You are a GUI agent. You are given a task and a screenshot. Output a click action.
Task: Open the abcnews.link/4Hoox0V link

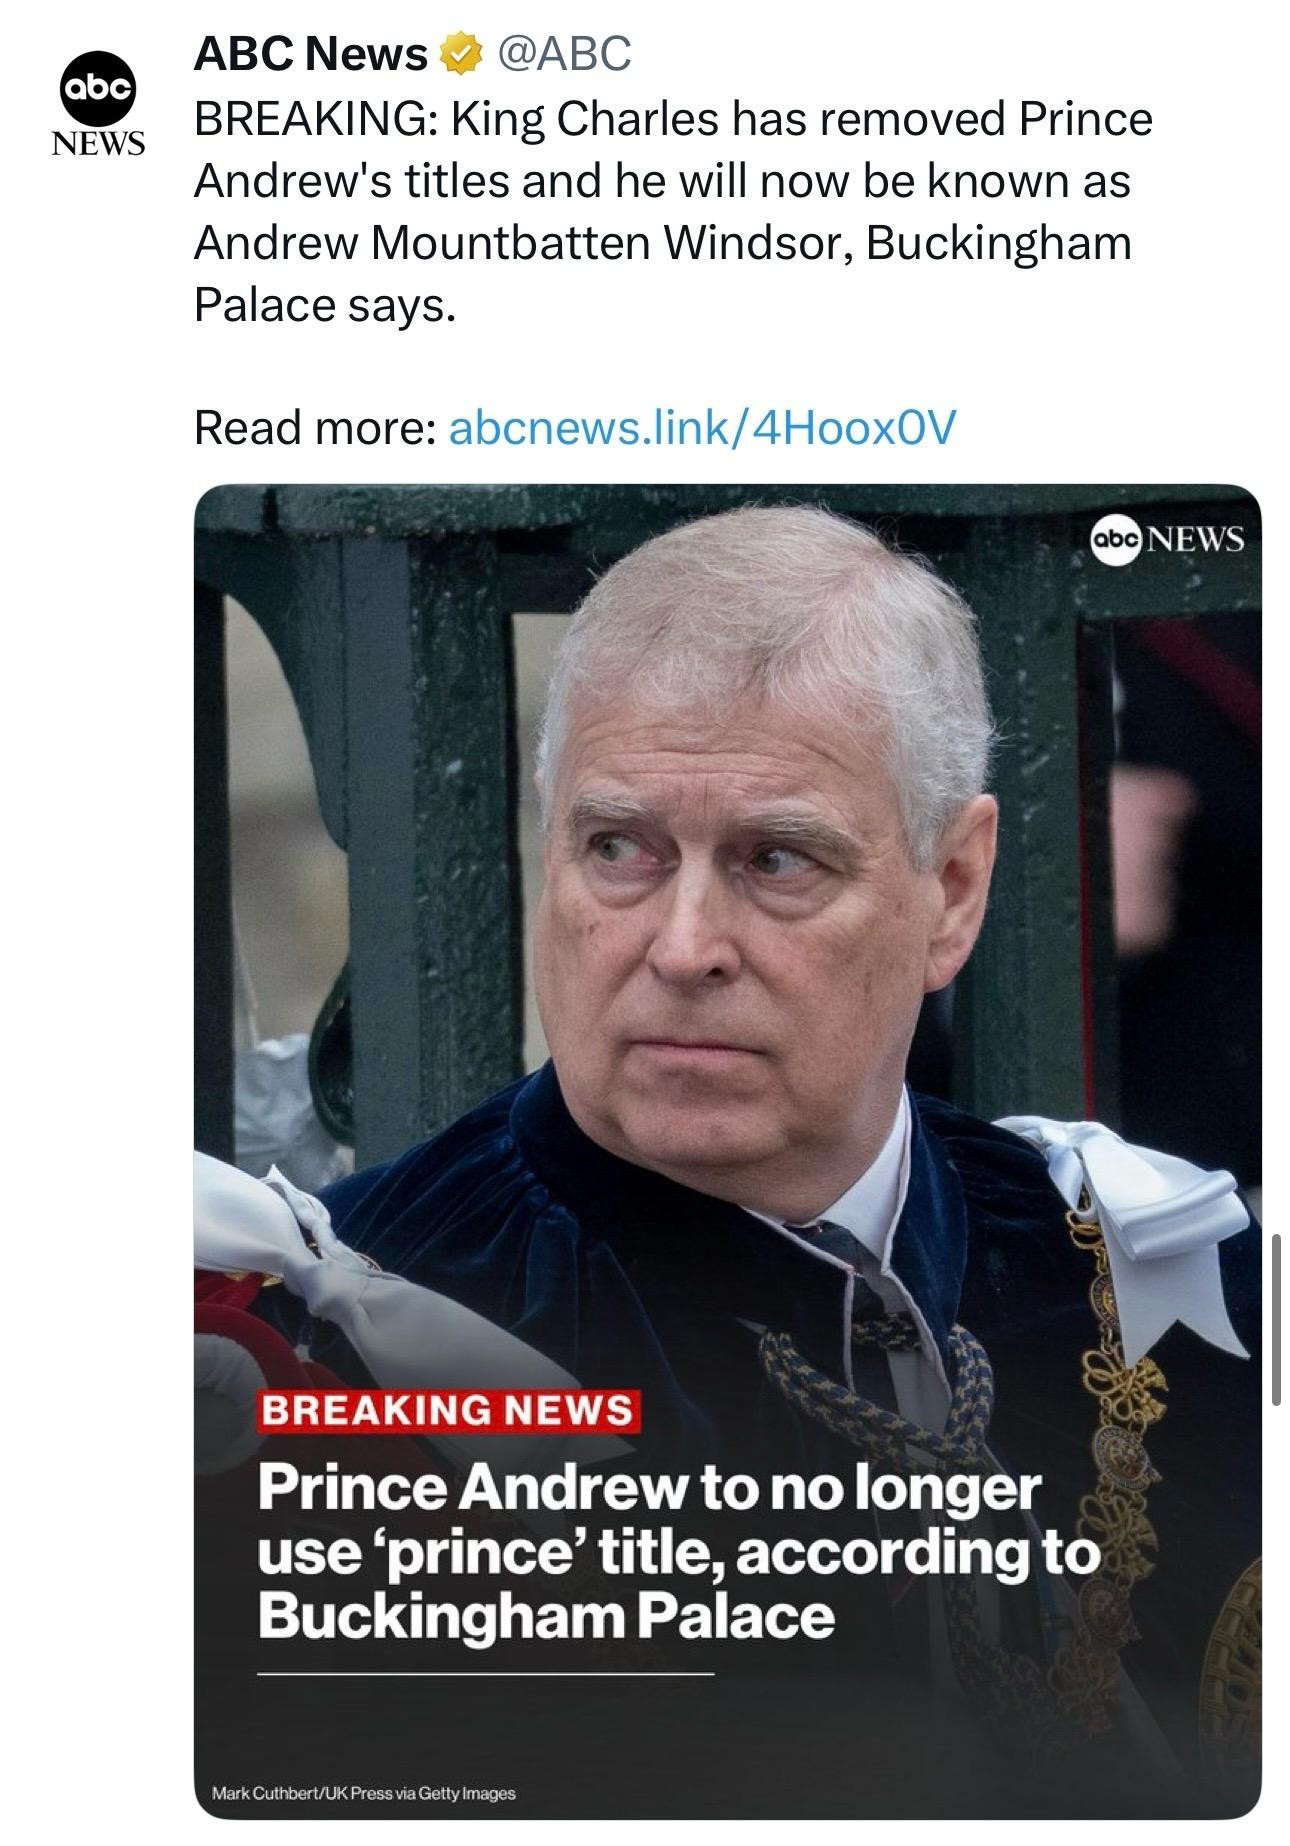703,428
